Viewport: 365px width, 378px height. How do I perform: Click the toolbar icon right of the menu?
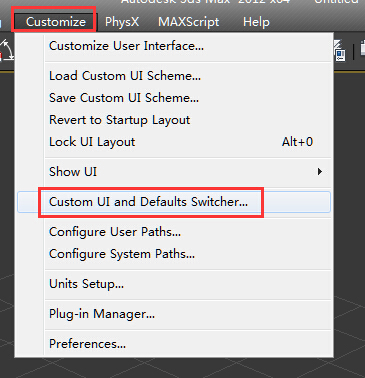pos(340,51)
